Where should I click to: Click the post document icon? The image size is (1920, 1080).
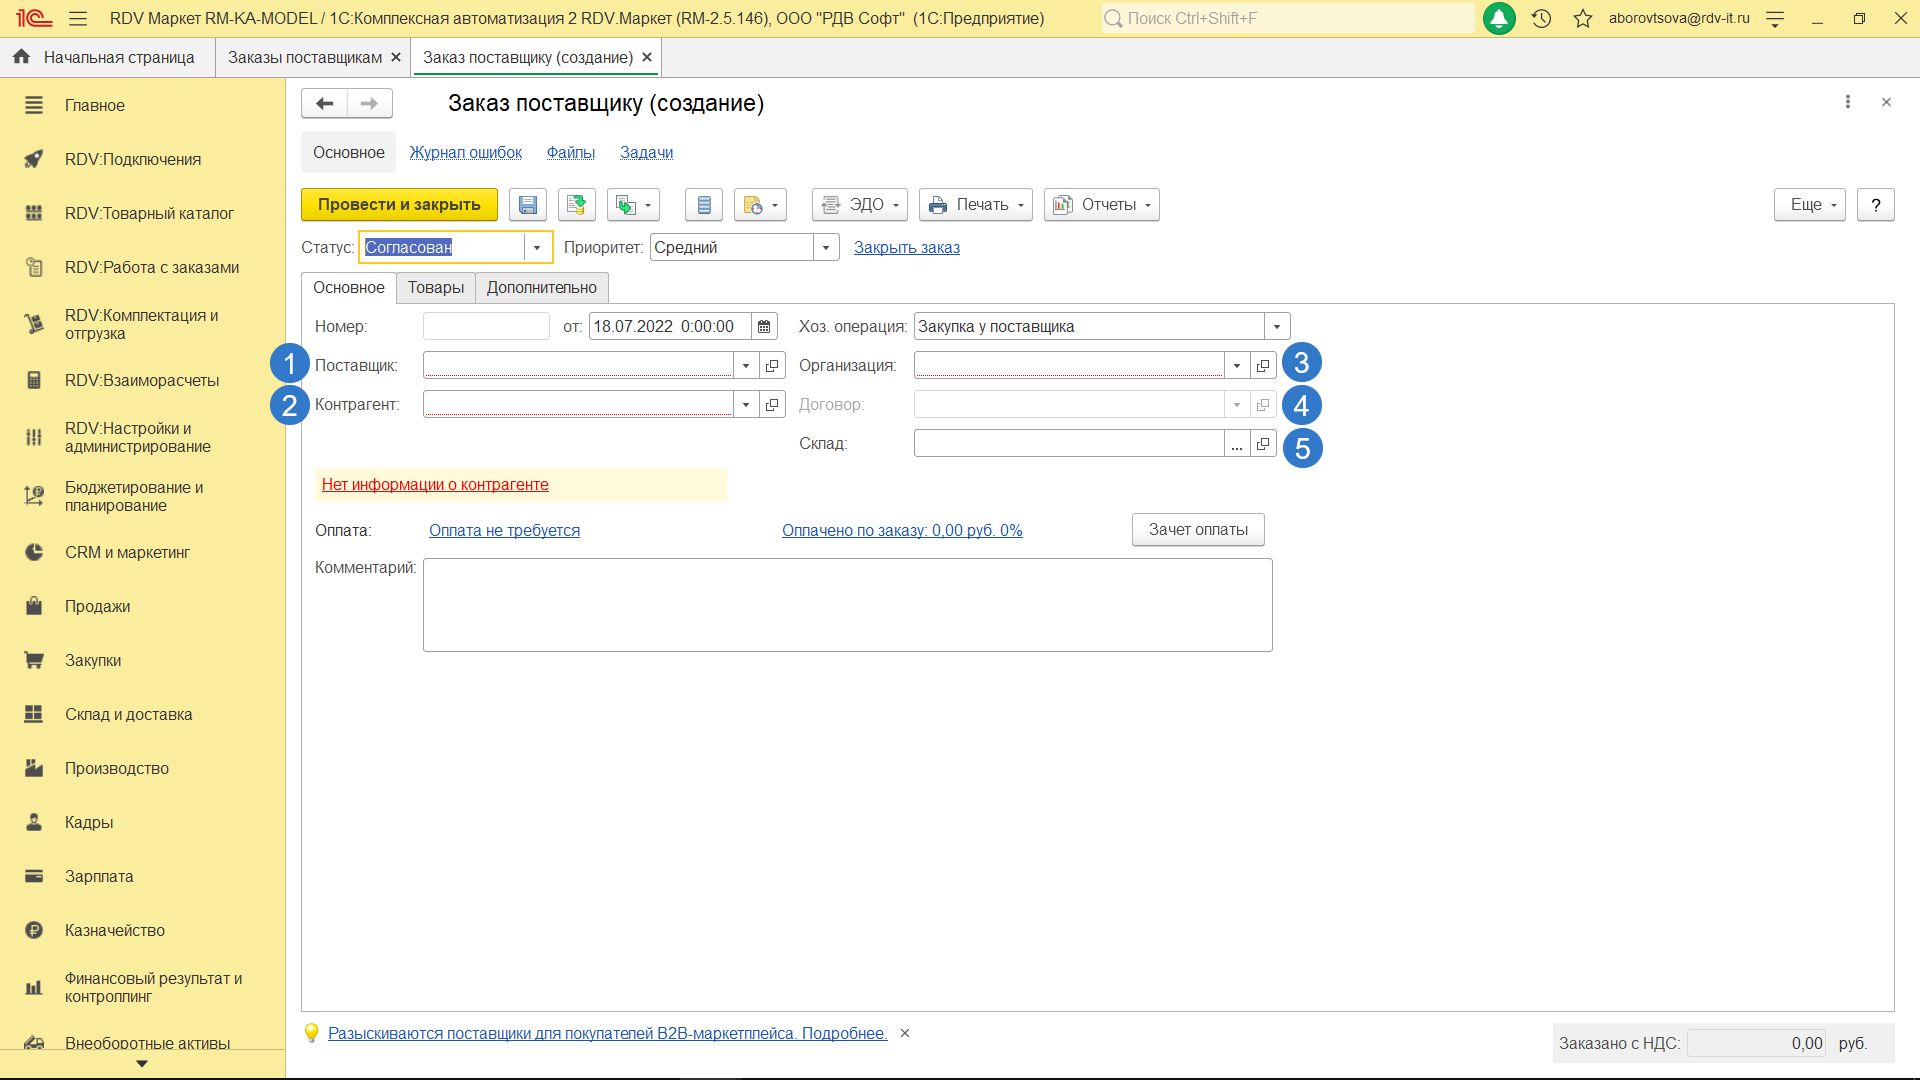click(x=576, y=205)
